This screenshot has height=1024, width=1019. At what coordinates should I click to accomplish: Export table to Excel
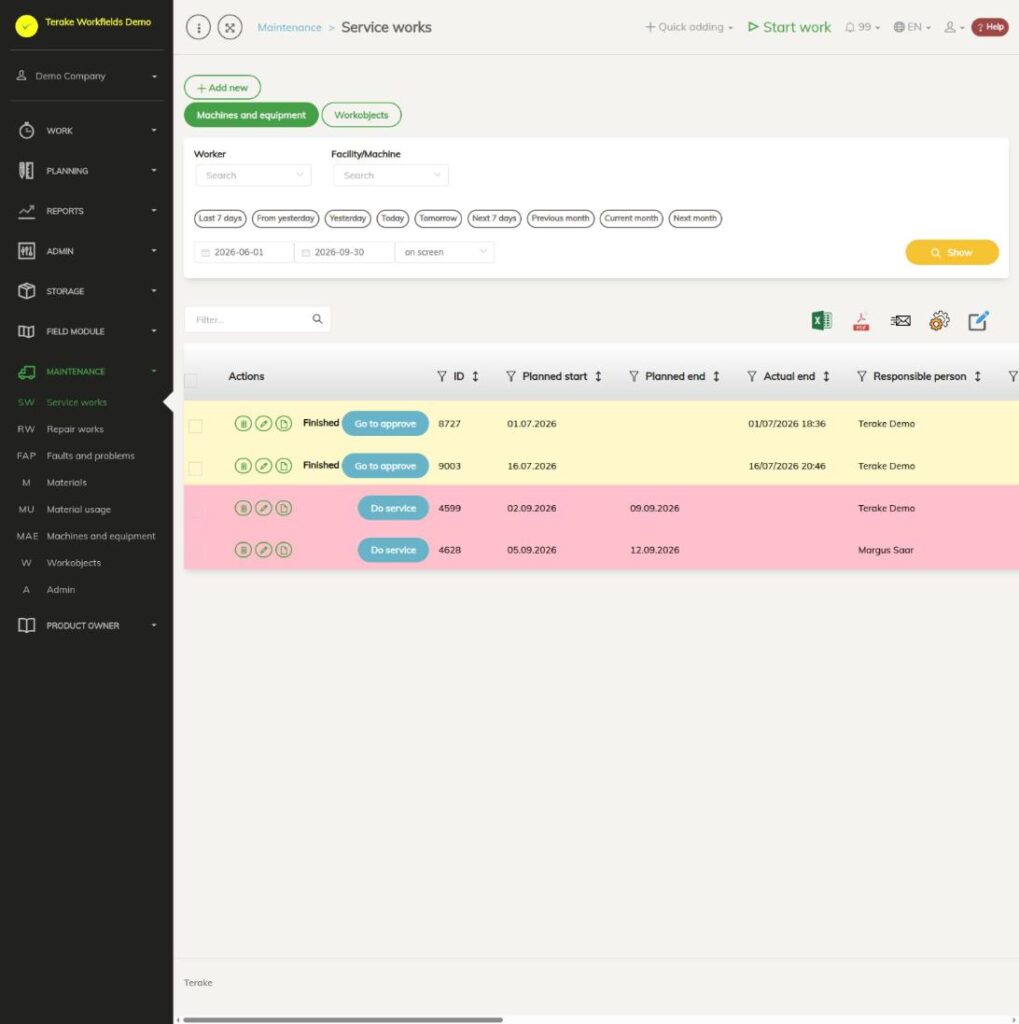pos(821,321)
